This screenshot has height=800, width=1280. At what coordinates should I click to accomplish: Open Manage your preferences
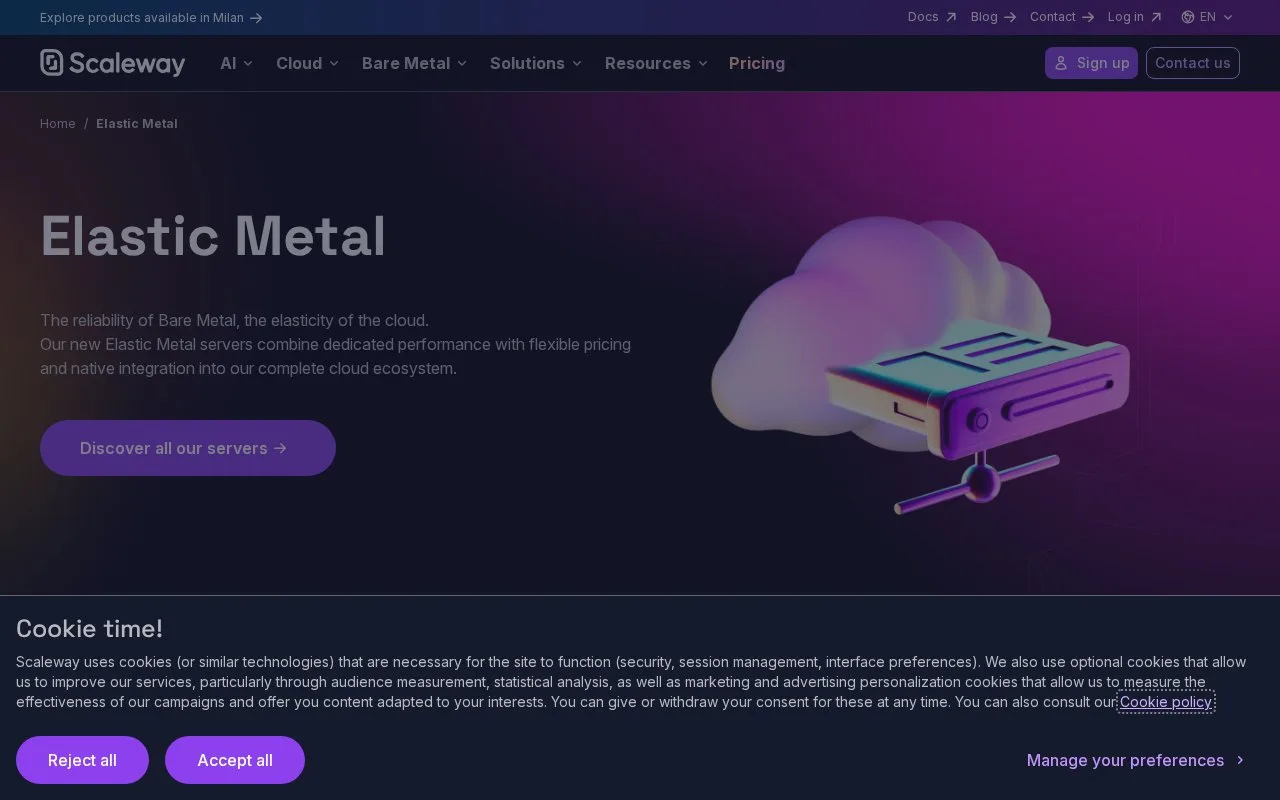pos(1135,760)
